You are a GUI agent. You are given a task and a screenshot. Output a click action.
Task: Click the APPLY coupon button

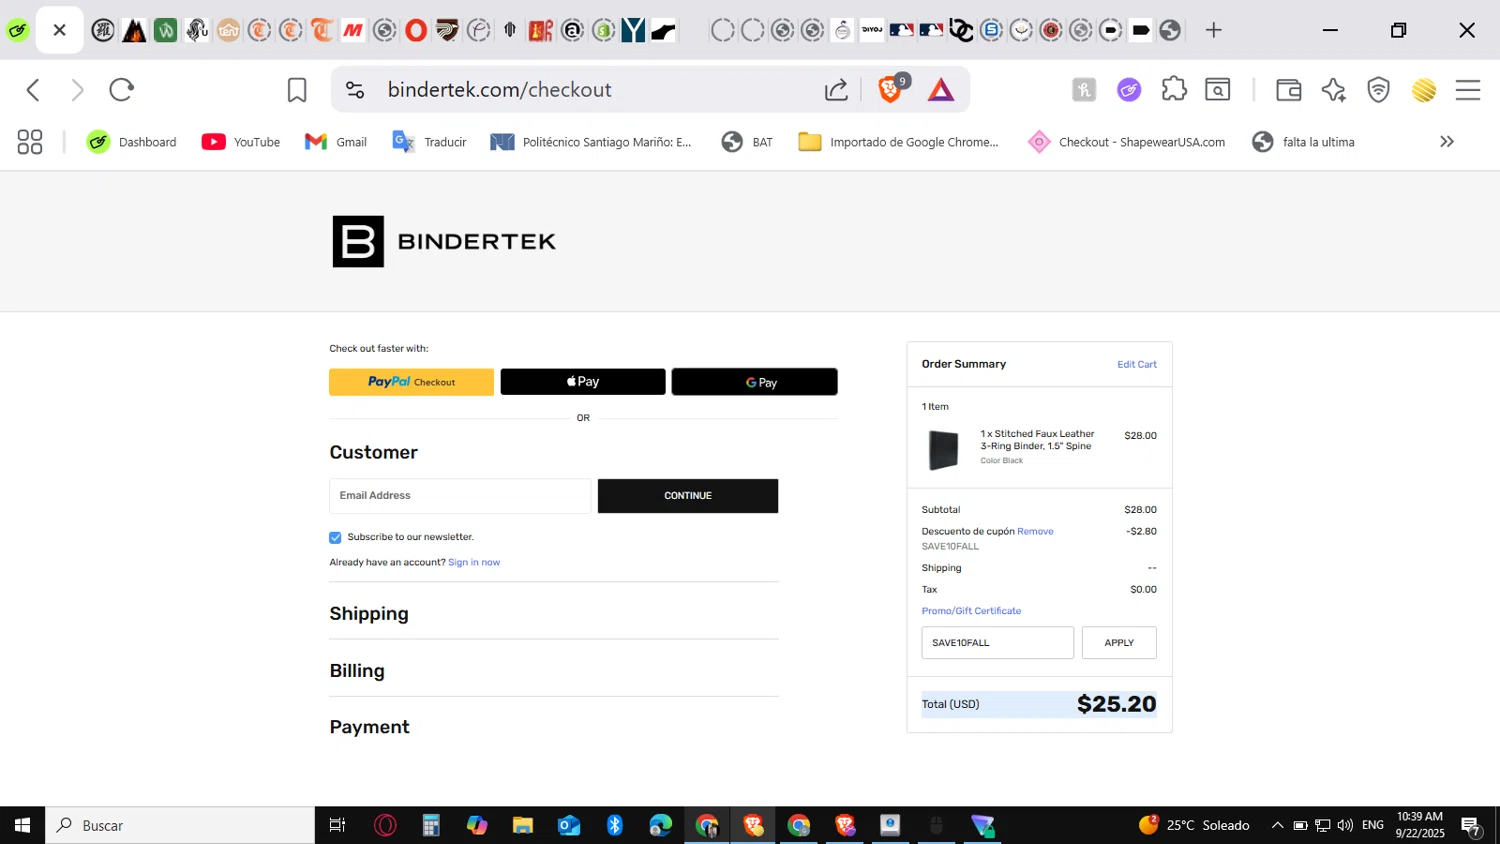tap(1119, 643)
